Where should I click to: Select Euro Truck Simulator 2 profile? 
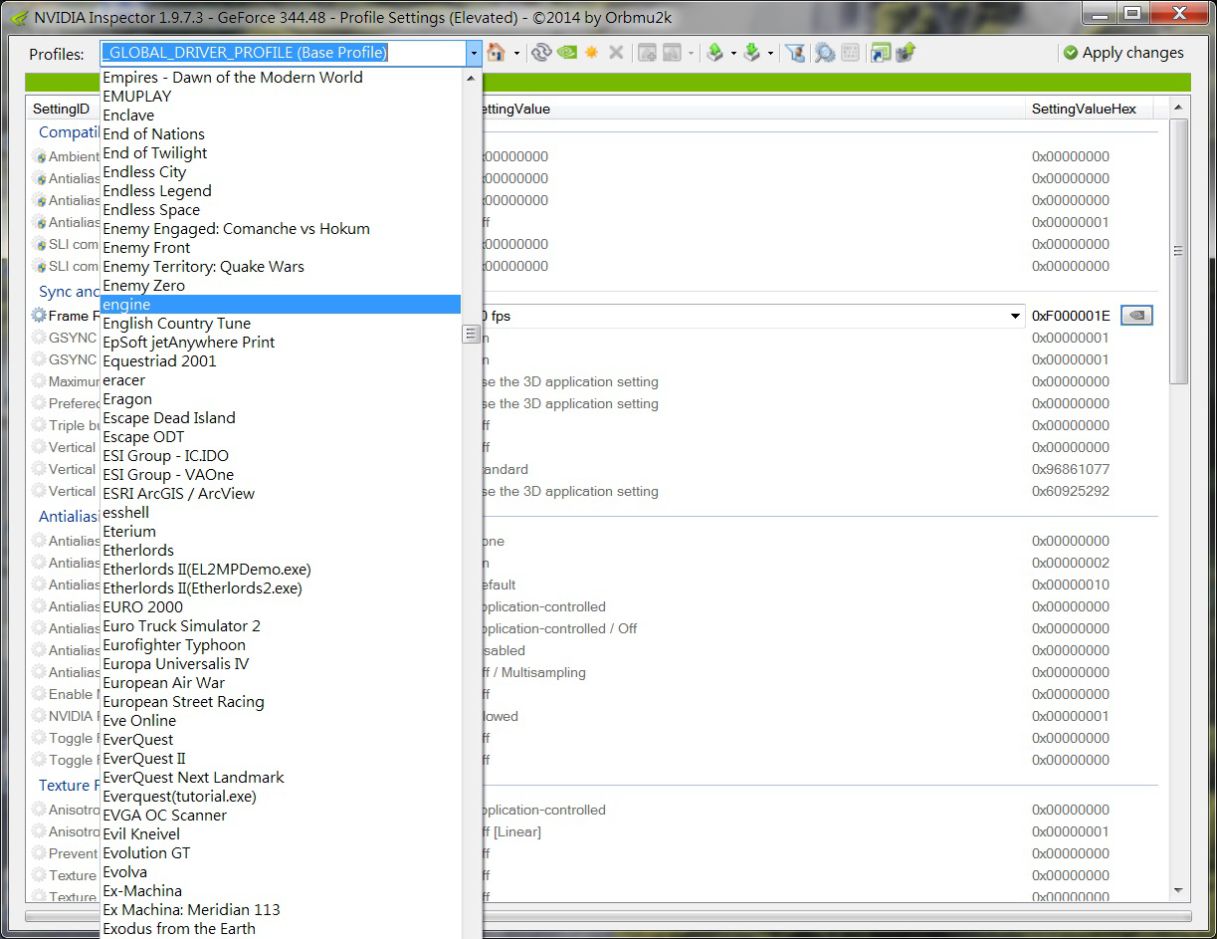[x=181, y=626]
